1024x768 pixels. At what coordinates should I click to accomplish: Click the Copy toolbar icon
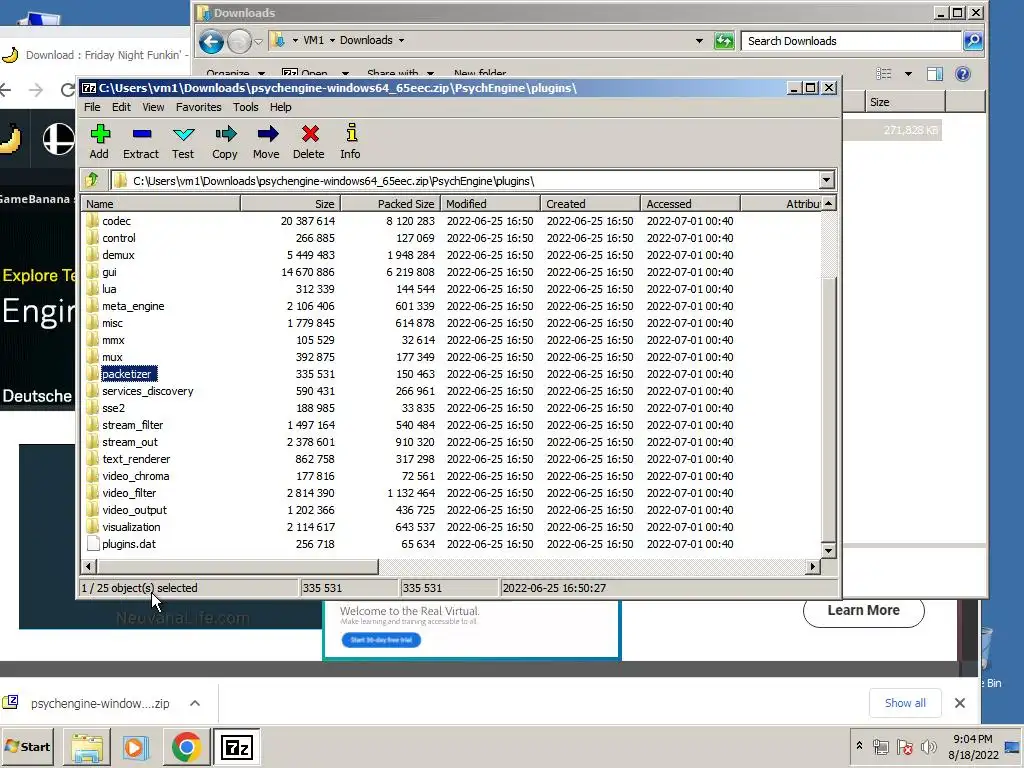pos(225,141)
